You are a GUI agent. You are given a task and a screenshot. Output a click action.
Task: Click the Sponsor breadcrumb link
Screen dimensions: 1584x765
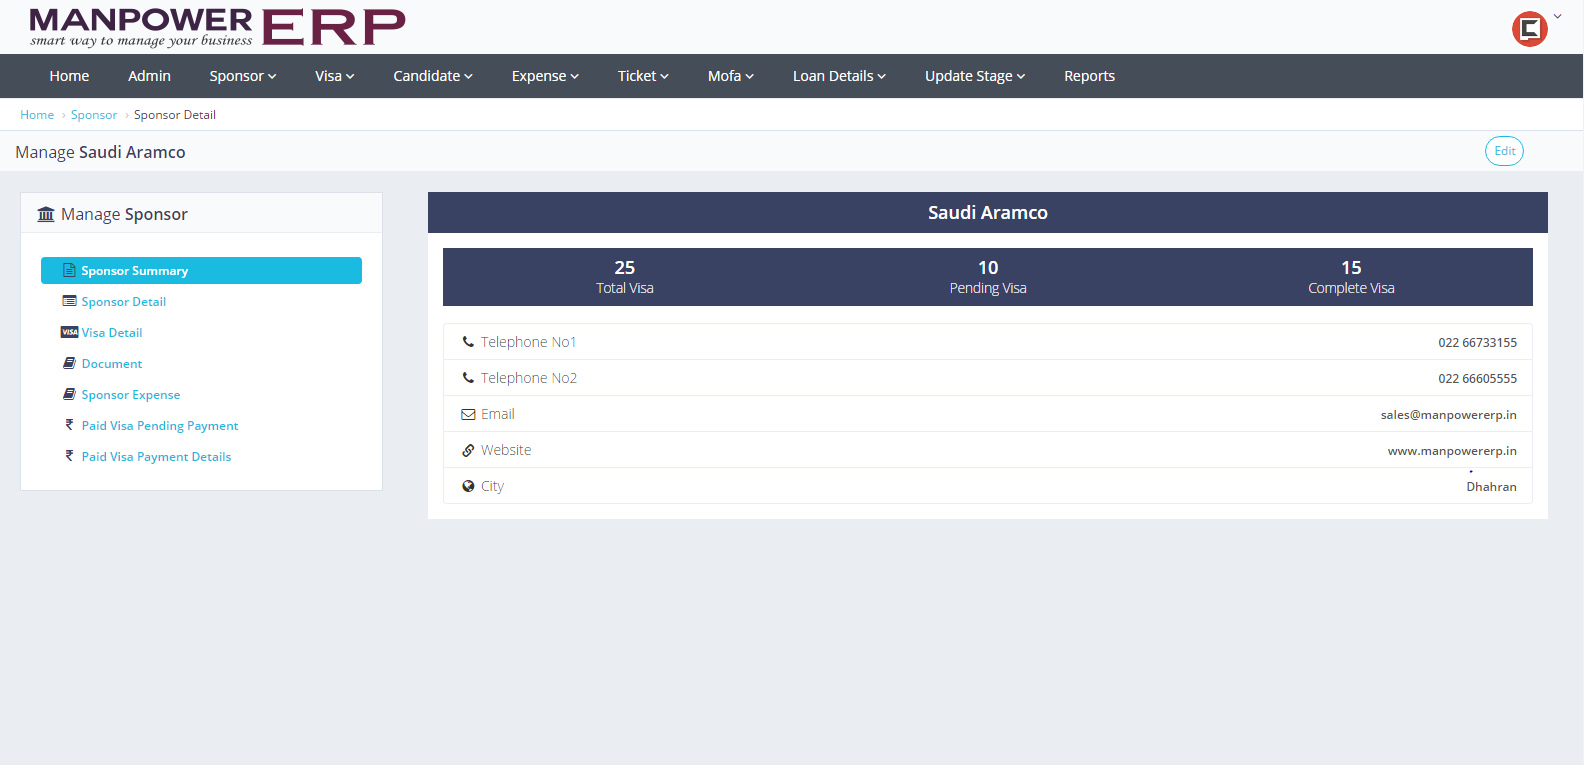tap(94, 115)
